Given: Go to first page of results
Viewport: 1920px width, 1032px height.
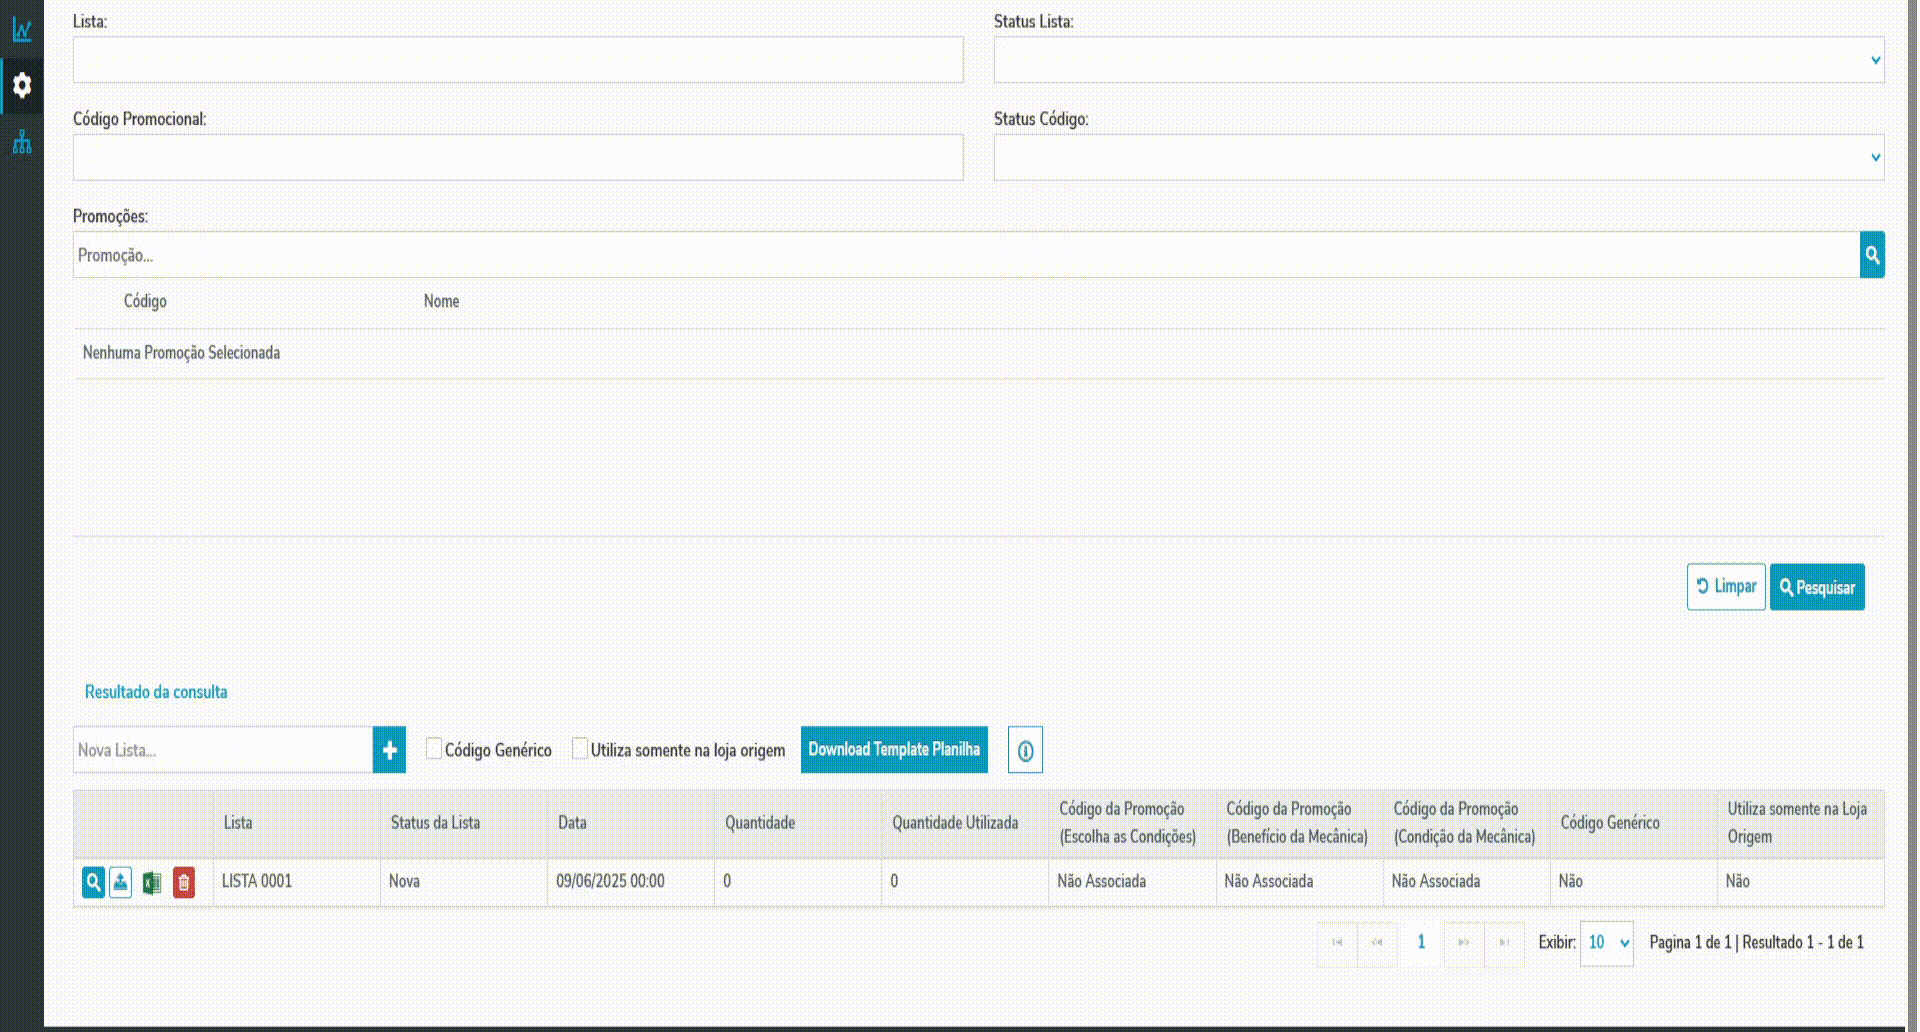Looking at the screenshot, I should click(1337, 943).
